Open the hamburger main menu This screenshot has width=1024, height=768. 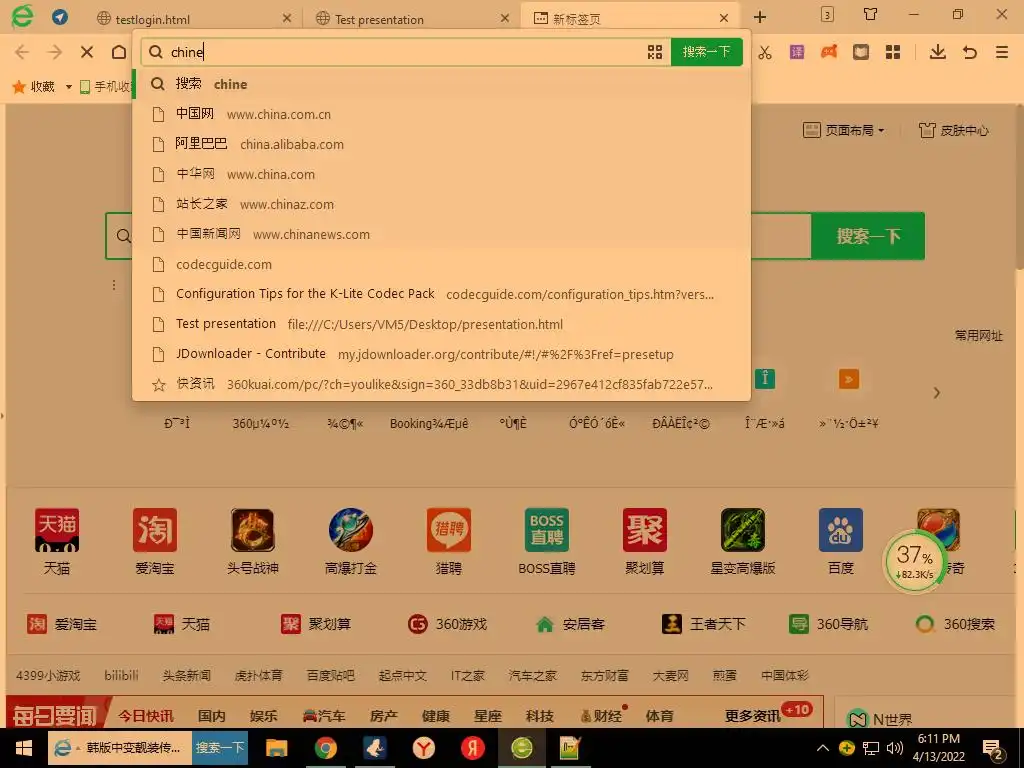pyautogui.click(x=1002, y=52)
